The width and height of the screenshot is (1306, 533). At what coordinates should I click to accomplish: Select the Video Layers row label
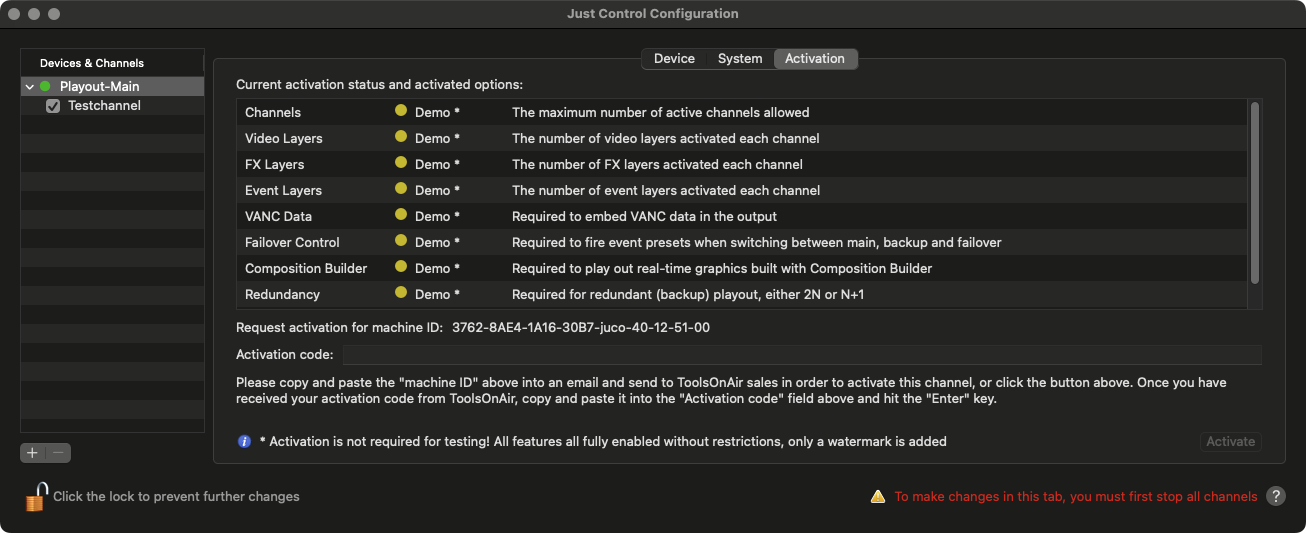(284, 139)
